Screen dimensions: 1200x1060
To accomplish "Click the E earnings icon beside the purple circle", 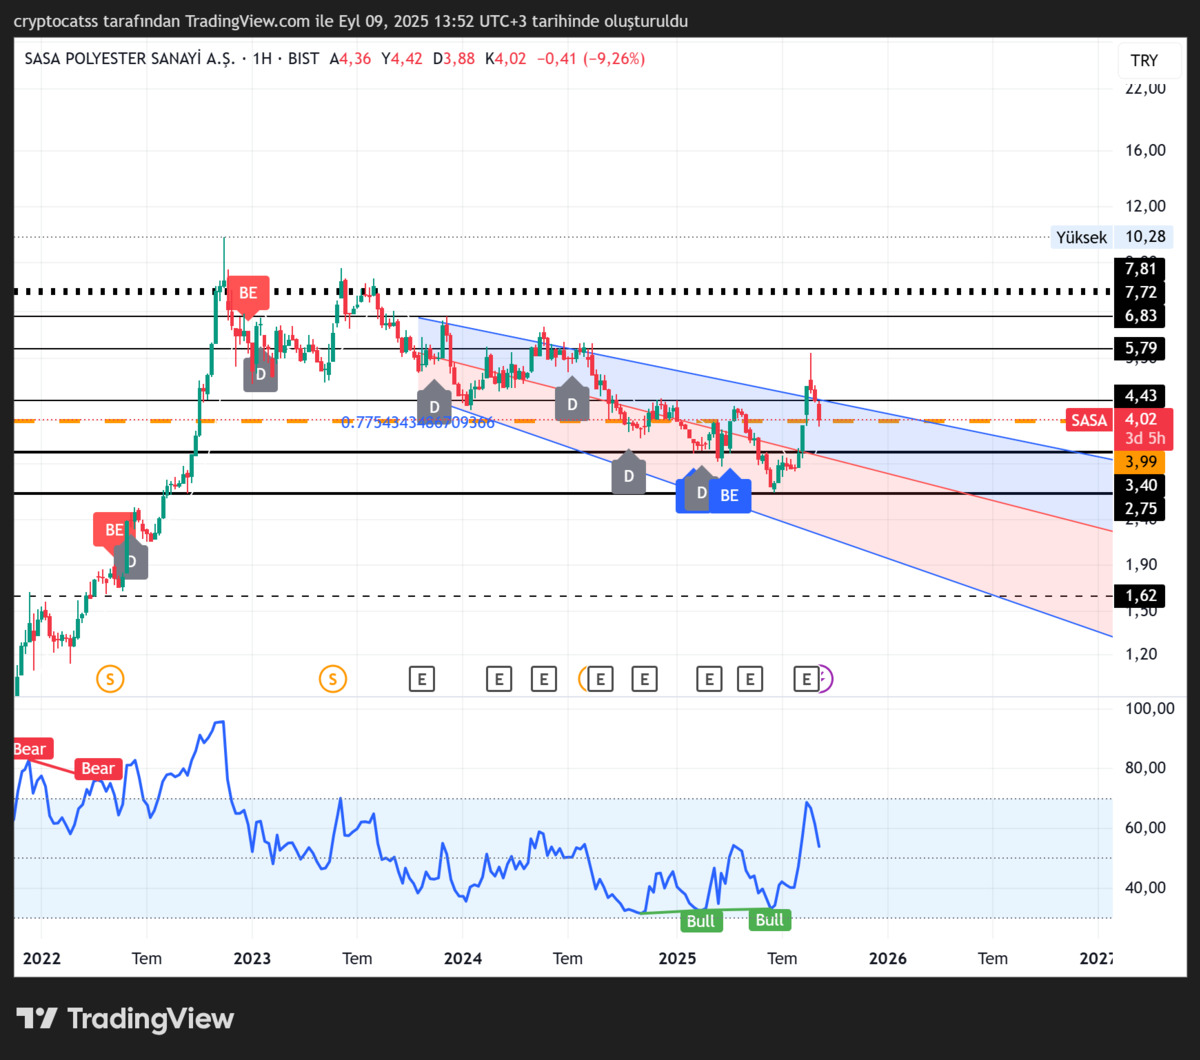I will 805,680.
